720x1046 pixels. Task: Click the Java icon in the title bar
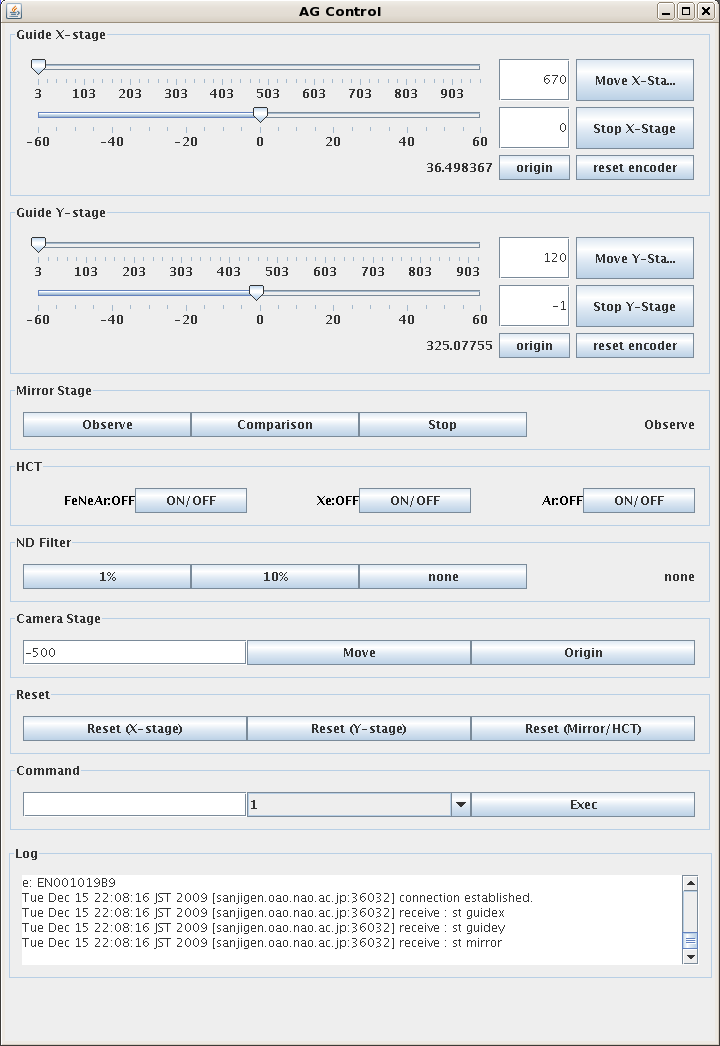coord(13,11)
